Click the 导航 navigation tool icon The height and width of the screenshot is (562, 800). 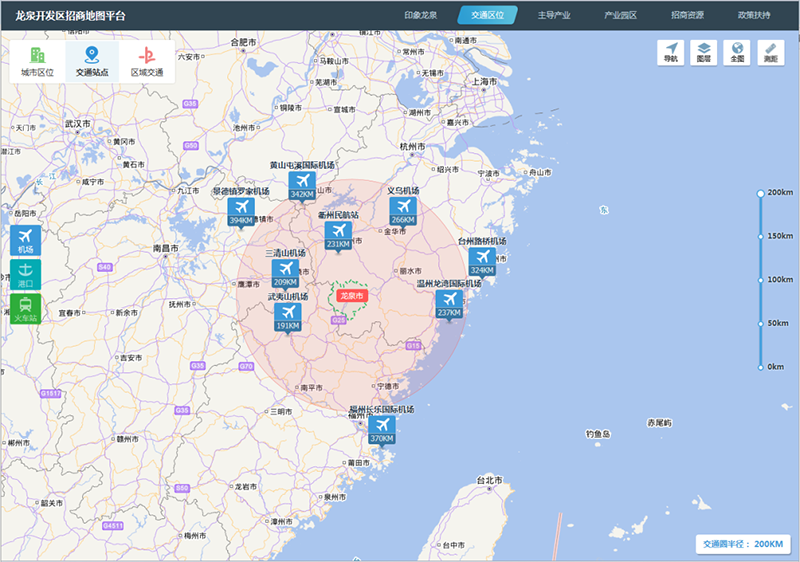pyautogui.click(x=671, y=53)
